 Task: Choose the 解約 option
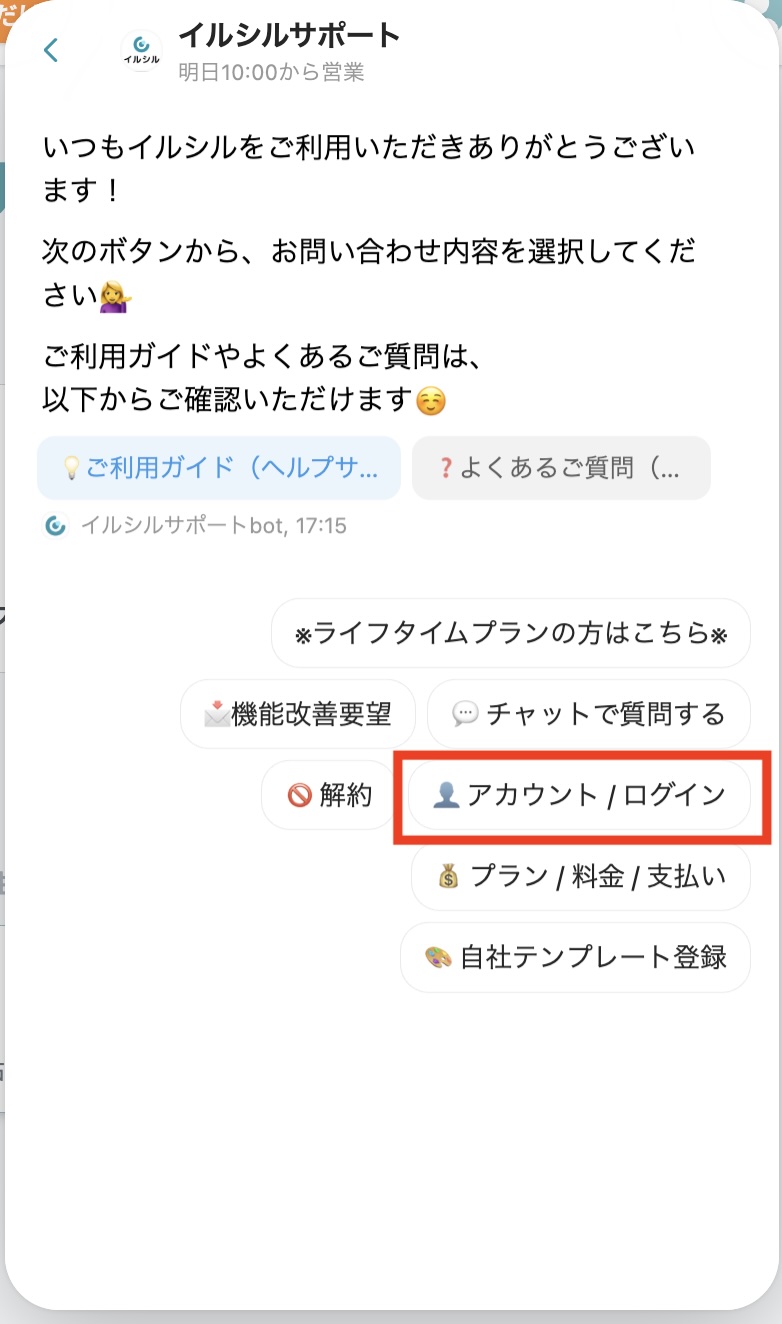[x=329, y=796]
